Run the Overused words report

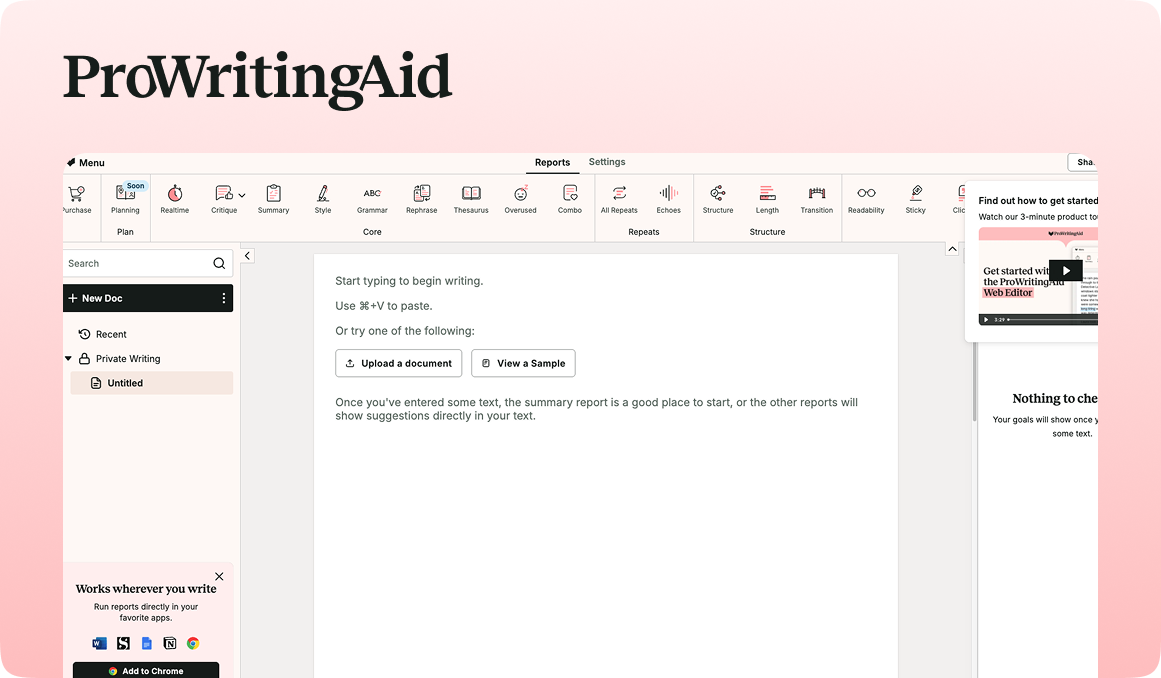coord(521,199)
